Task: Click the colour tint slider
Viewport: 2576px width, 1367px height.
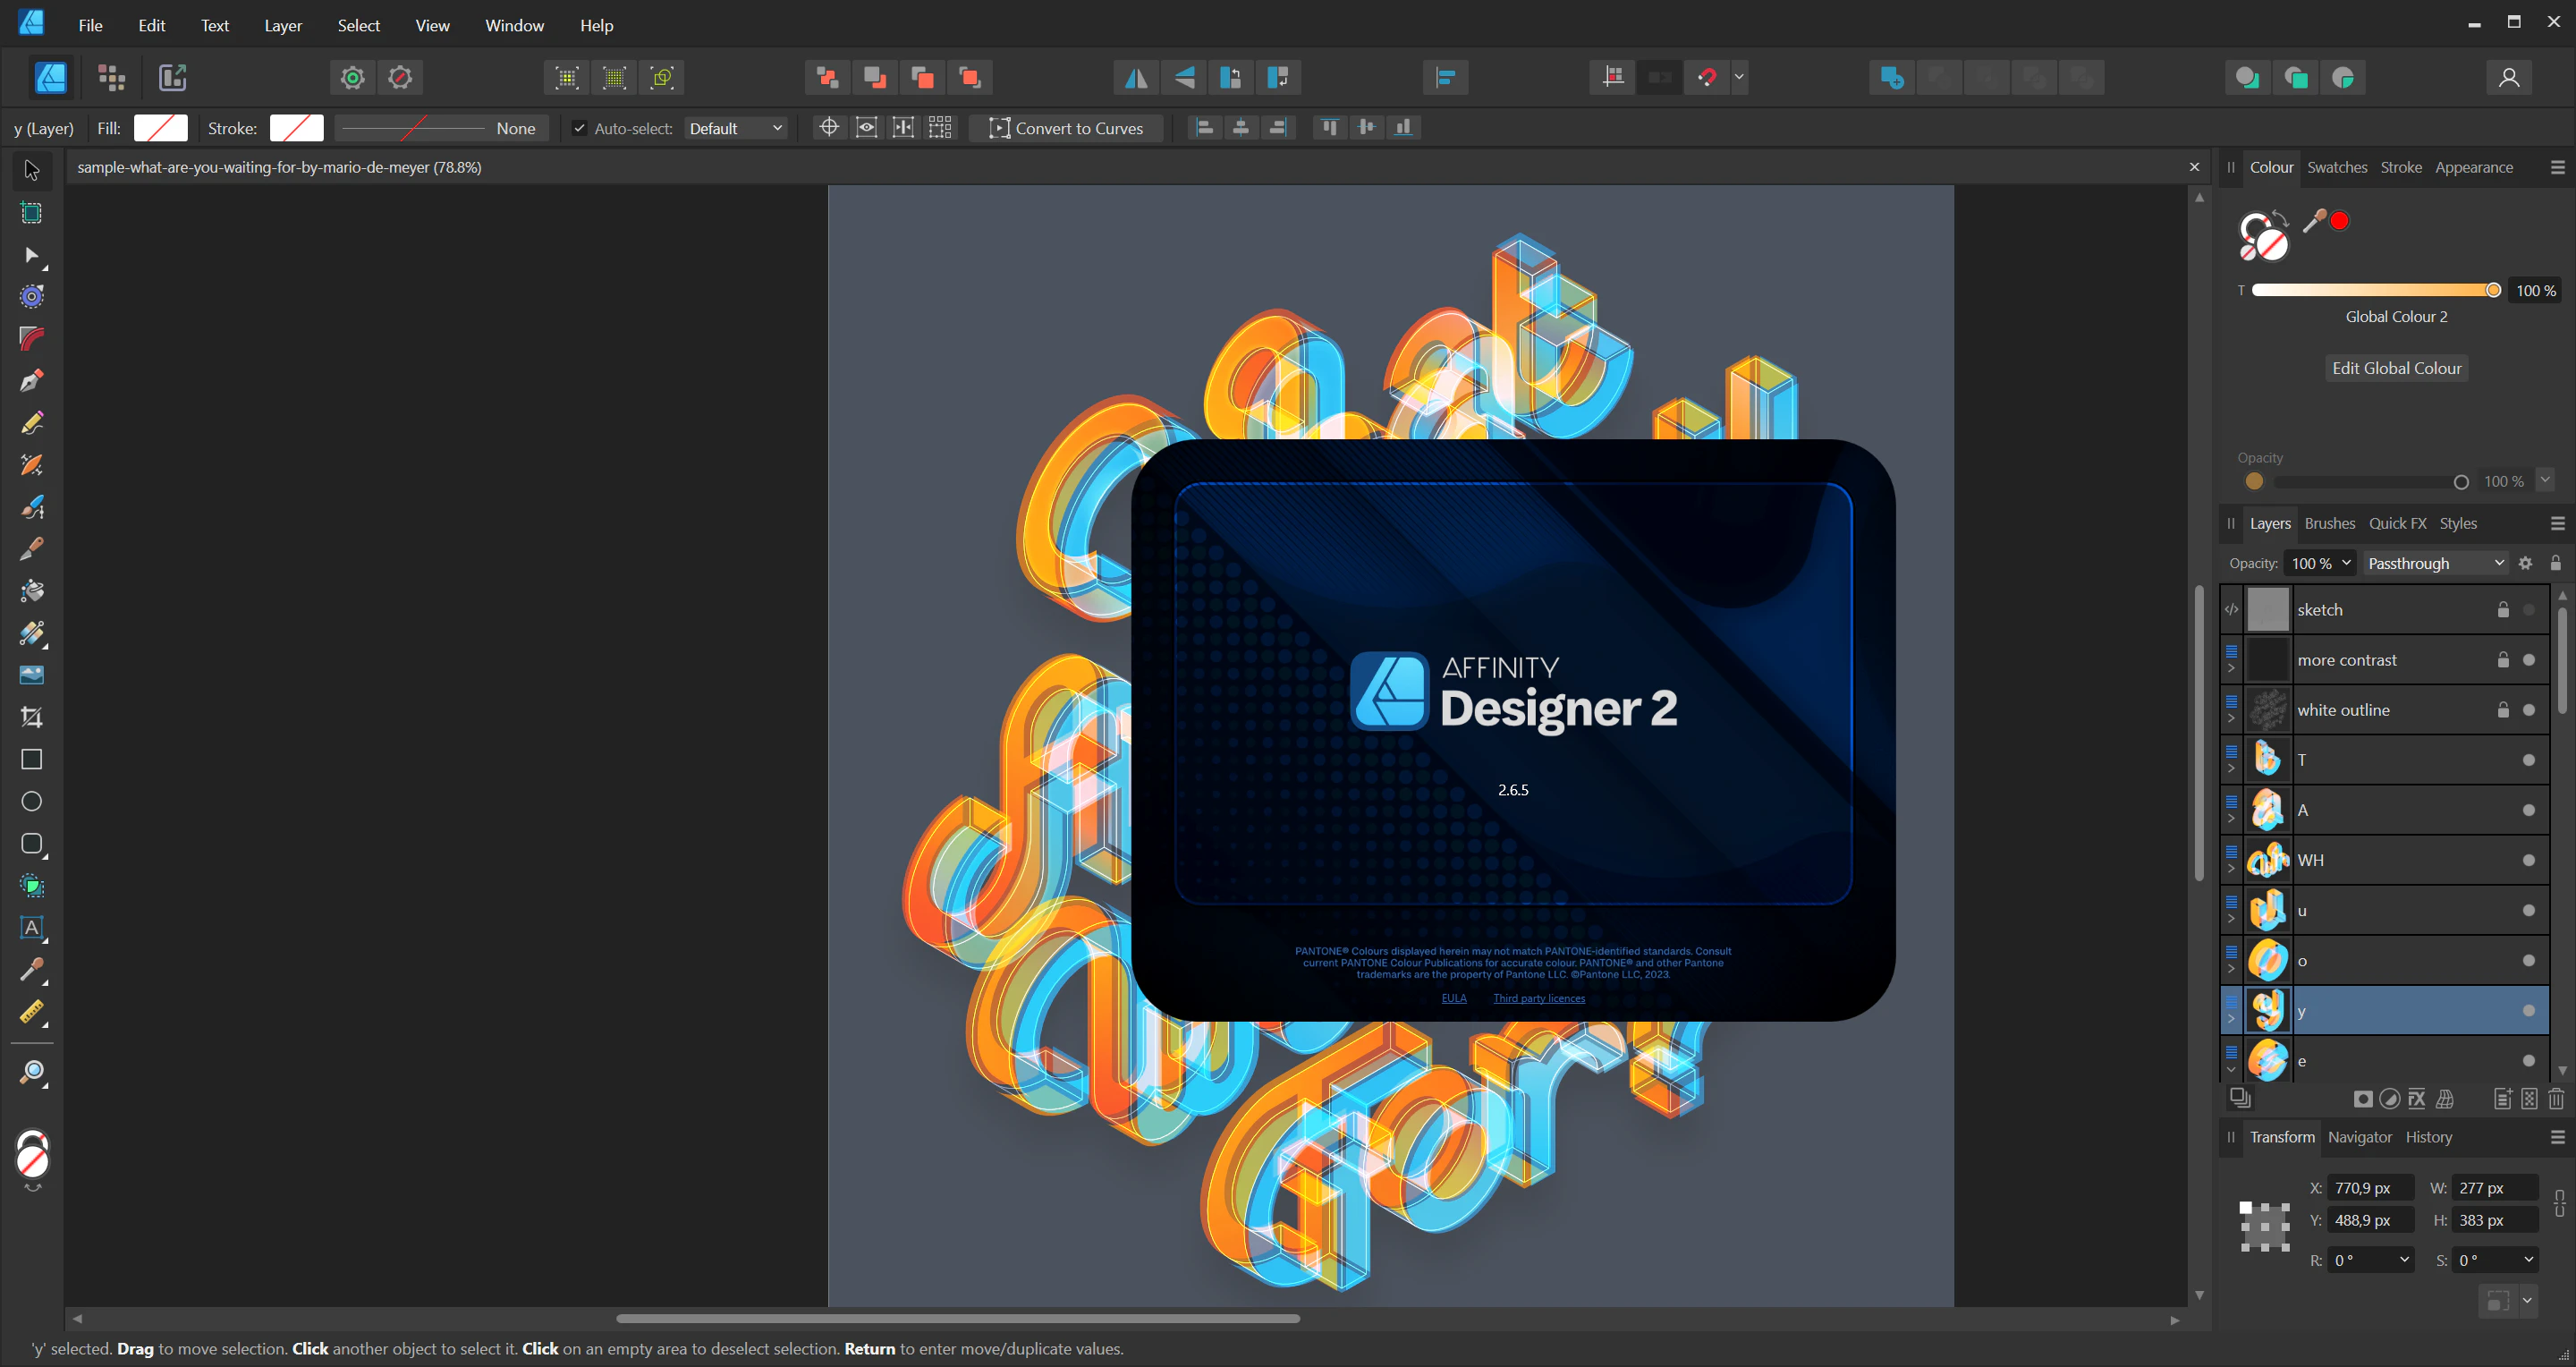Action: click(2370, 290)
